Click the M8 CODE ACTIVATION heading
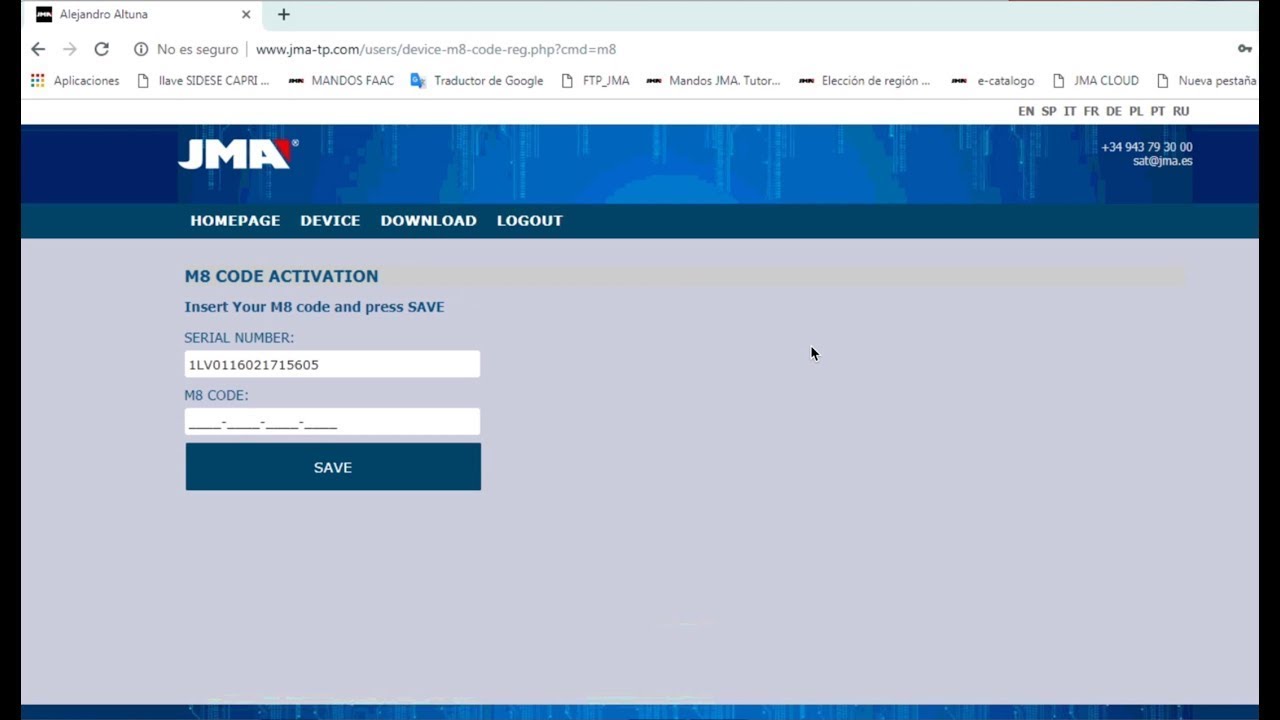The height and width of the screenshot is (720, 1280). point(281,276)
